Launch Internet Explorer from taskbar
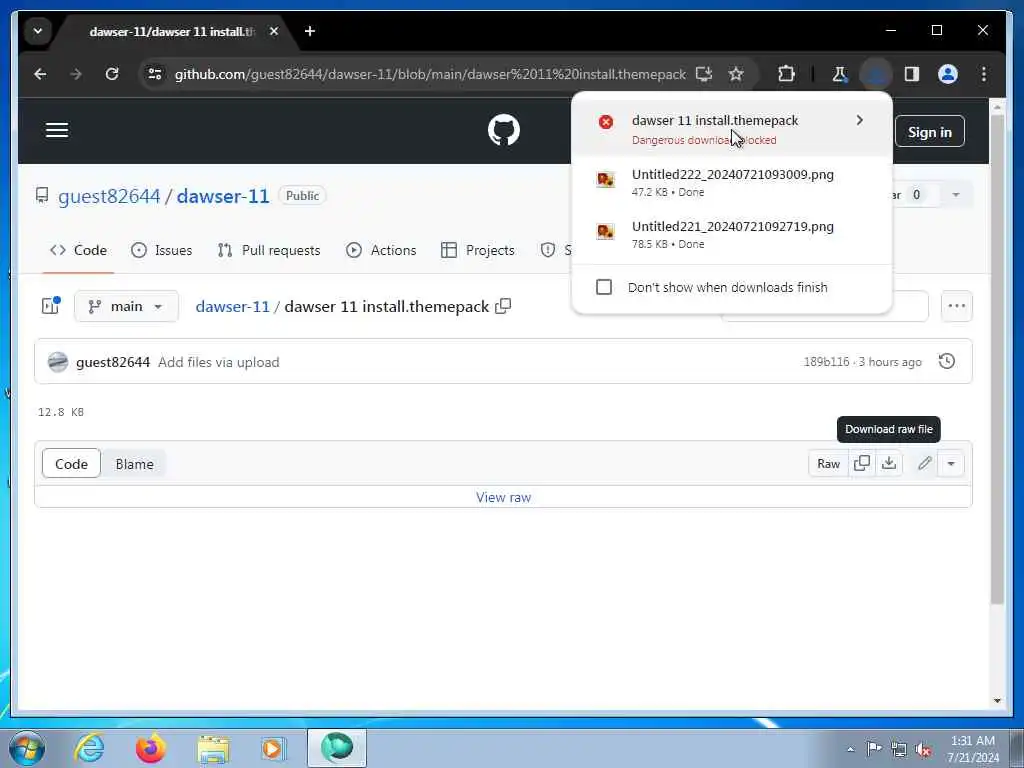Screen dimensions: 1024x768 click(89, 748)
